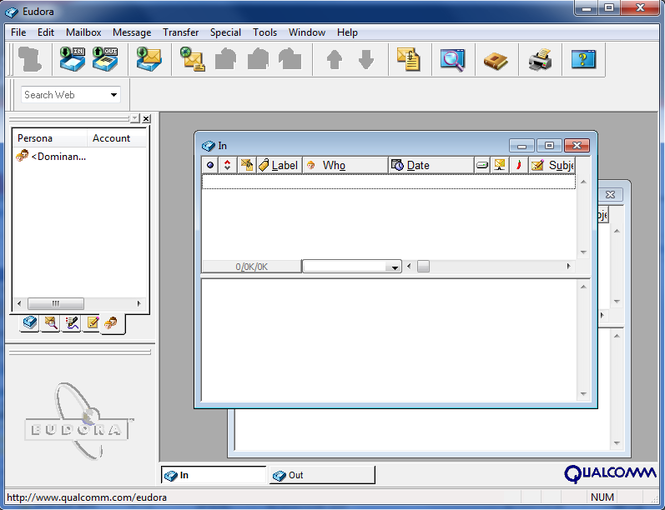Click the preview pane scroll down arrow

pyautogui.click(x=583, y=394)
